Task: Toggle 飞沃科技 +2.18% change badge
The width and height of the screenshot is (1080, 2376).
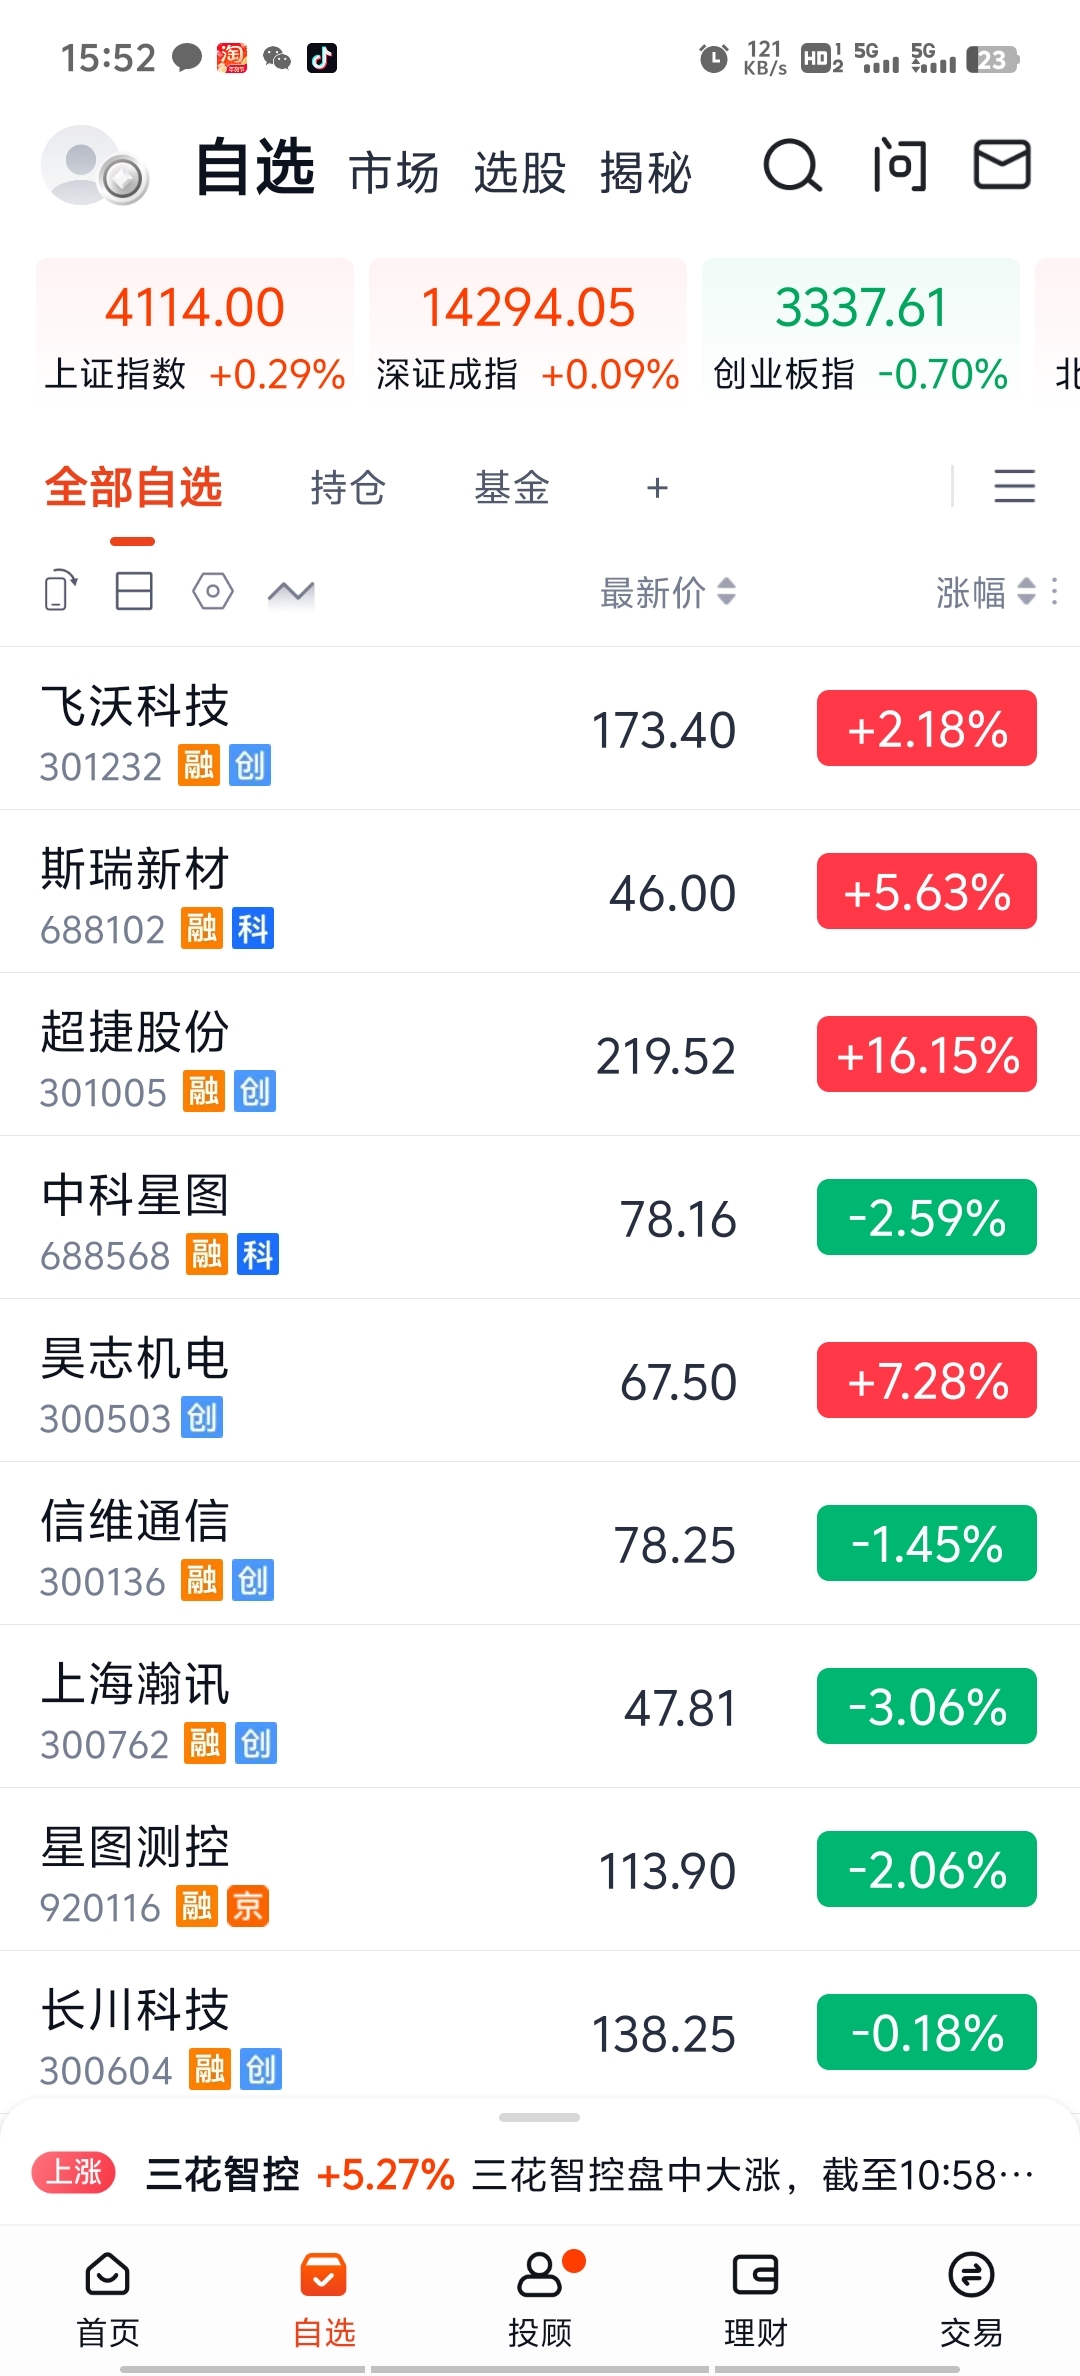Action: coord(927,728)
